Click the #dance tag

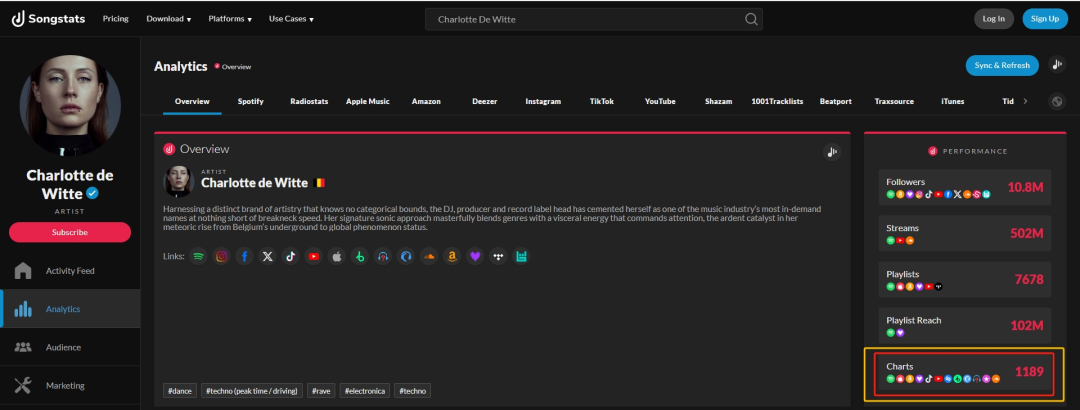coord(180,391)
